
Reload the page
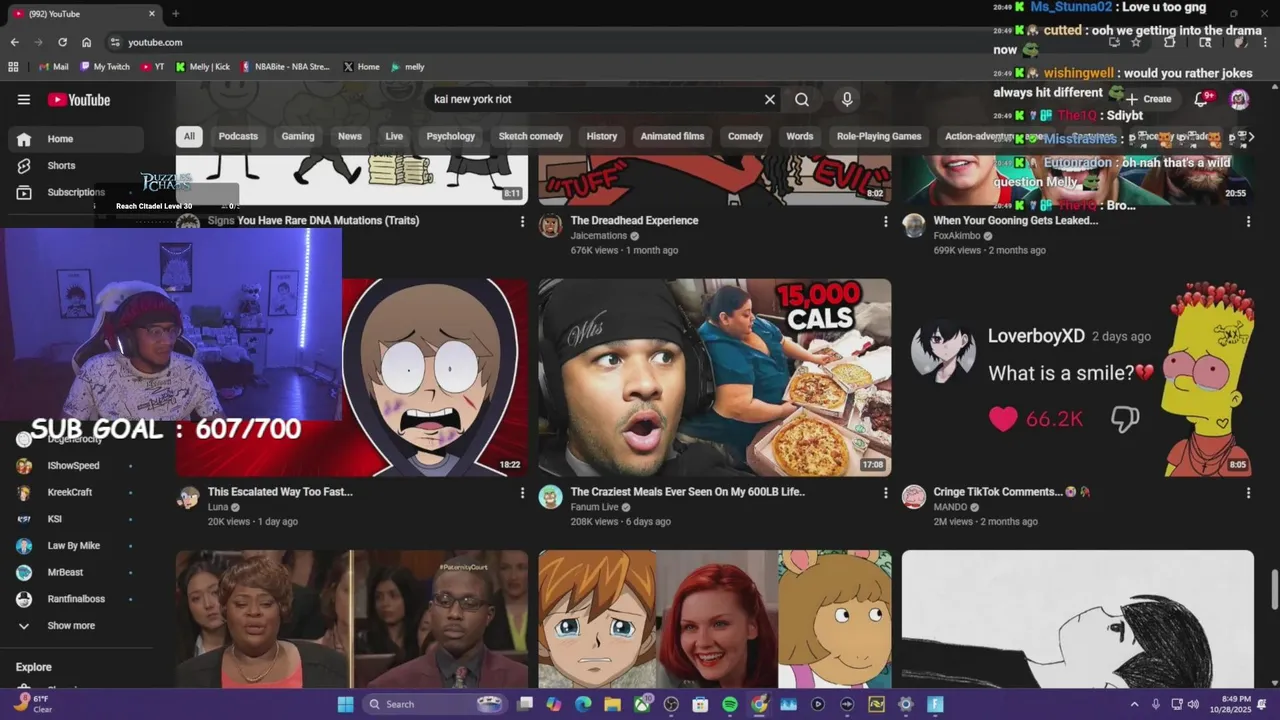[x=62, y=42]
